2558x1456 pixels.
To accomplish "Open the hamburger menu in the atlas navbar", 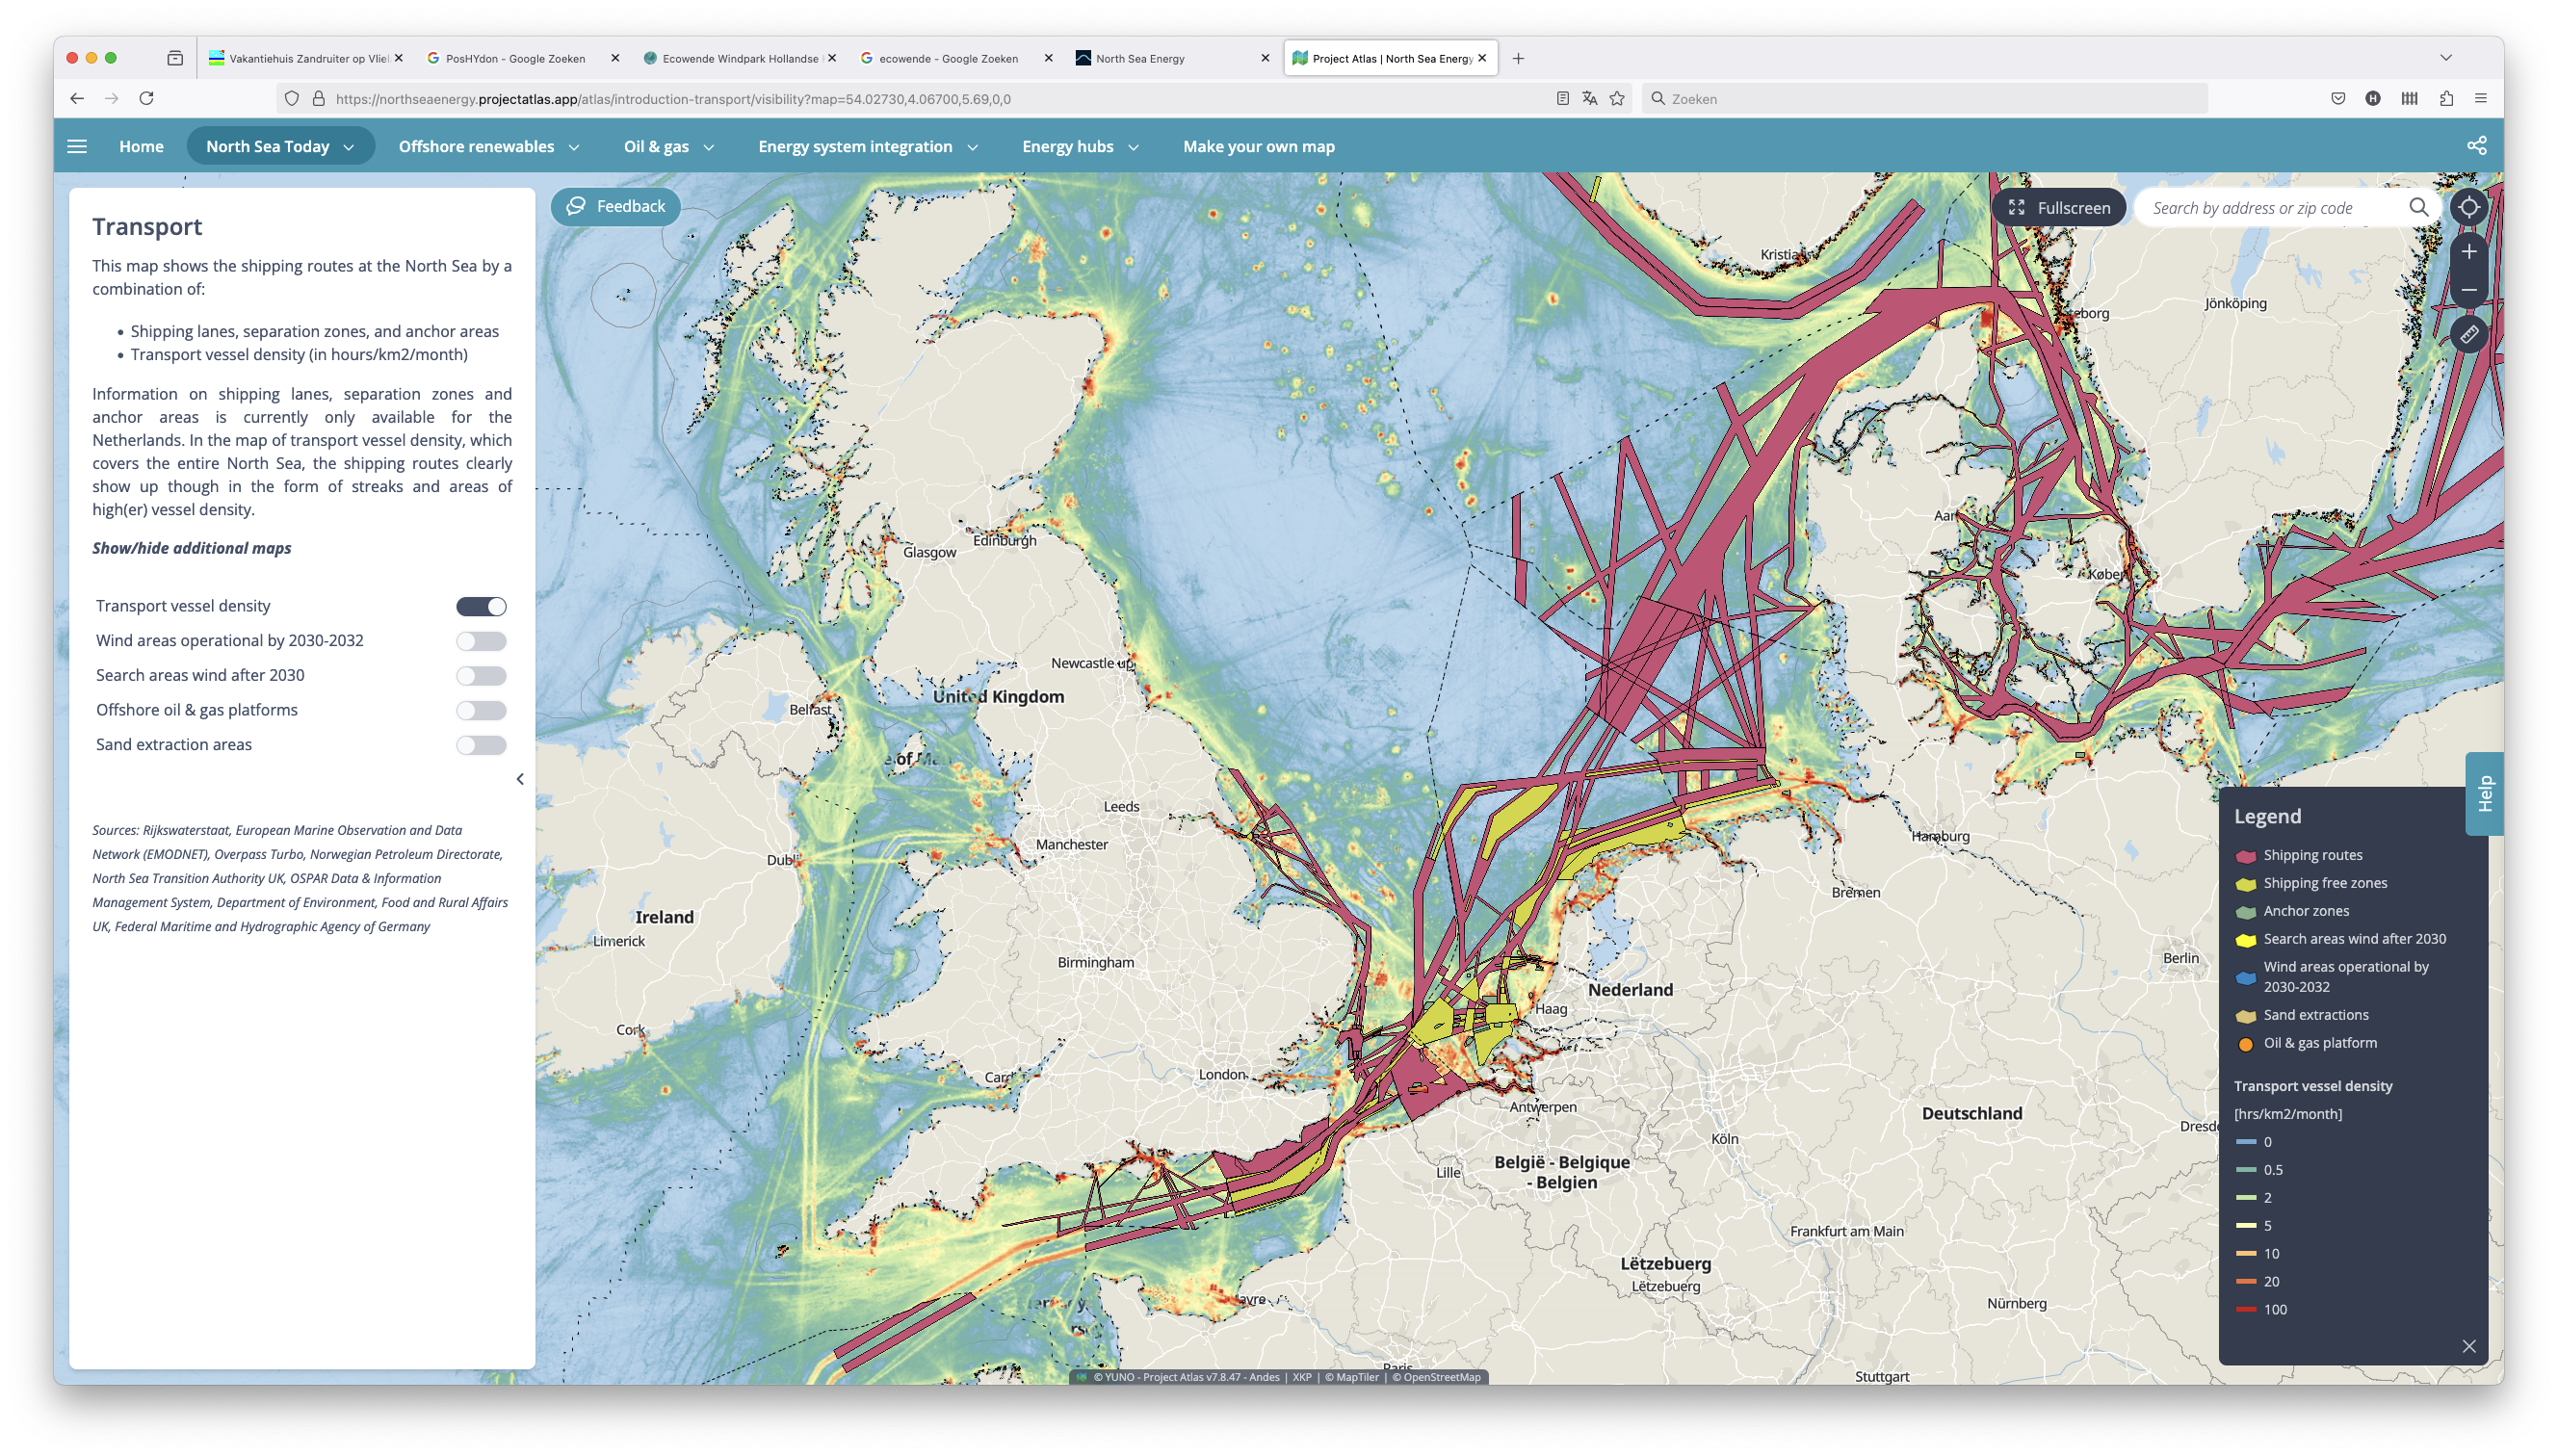I will (x=77, y=146).
